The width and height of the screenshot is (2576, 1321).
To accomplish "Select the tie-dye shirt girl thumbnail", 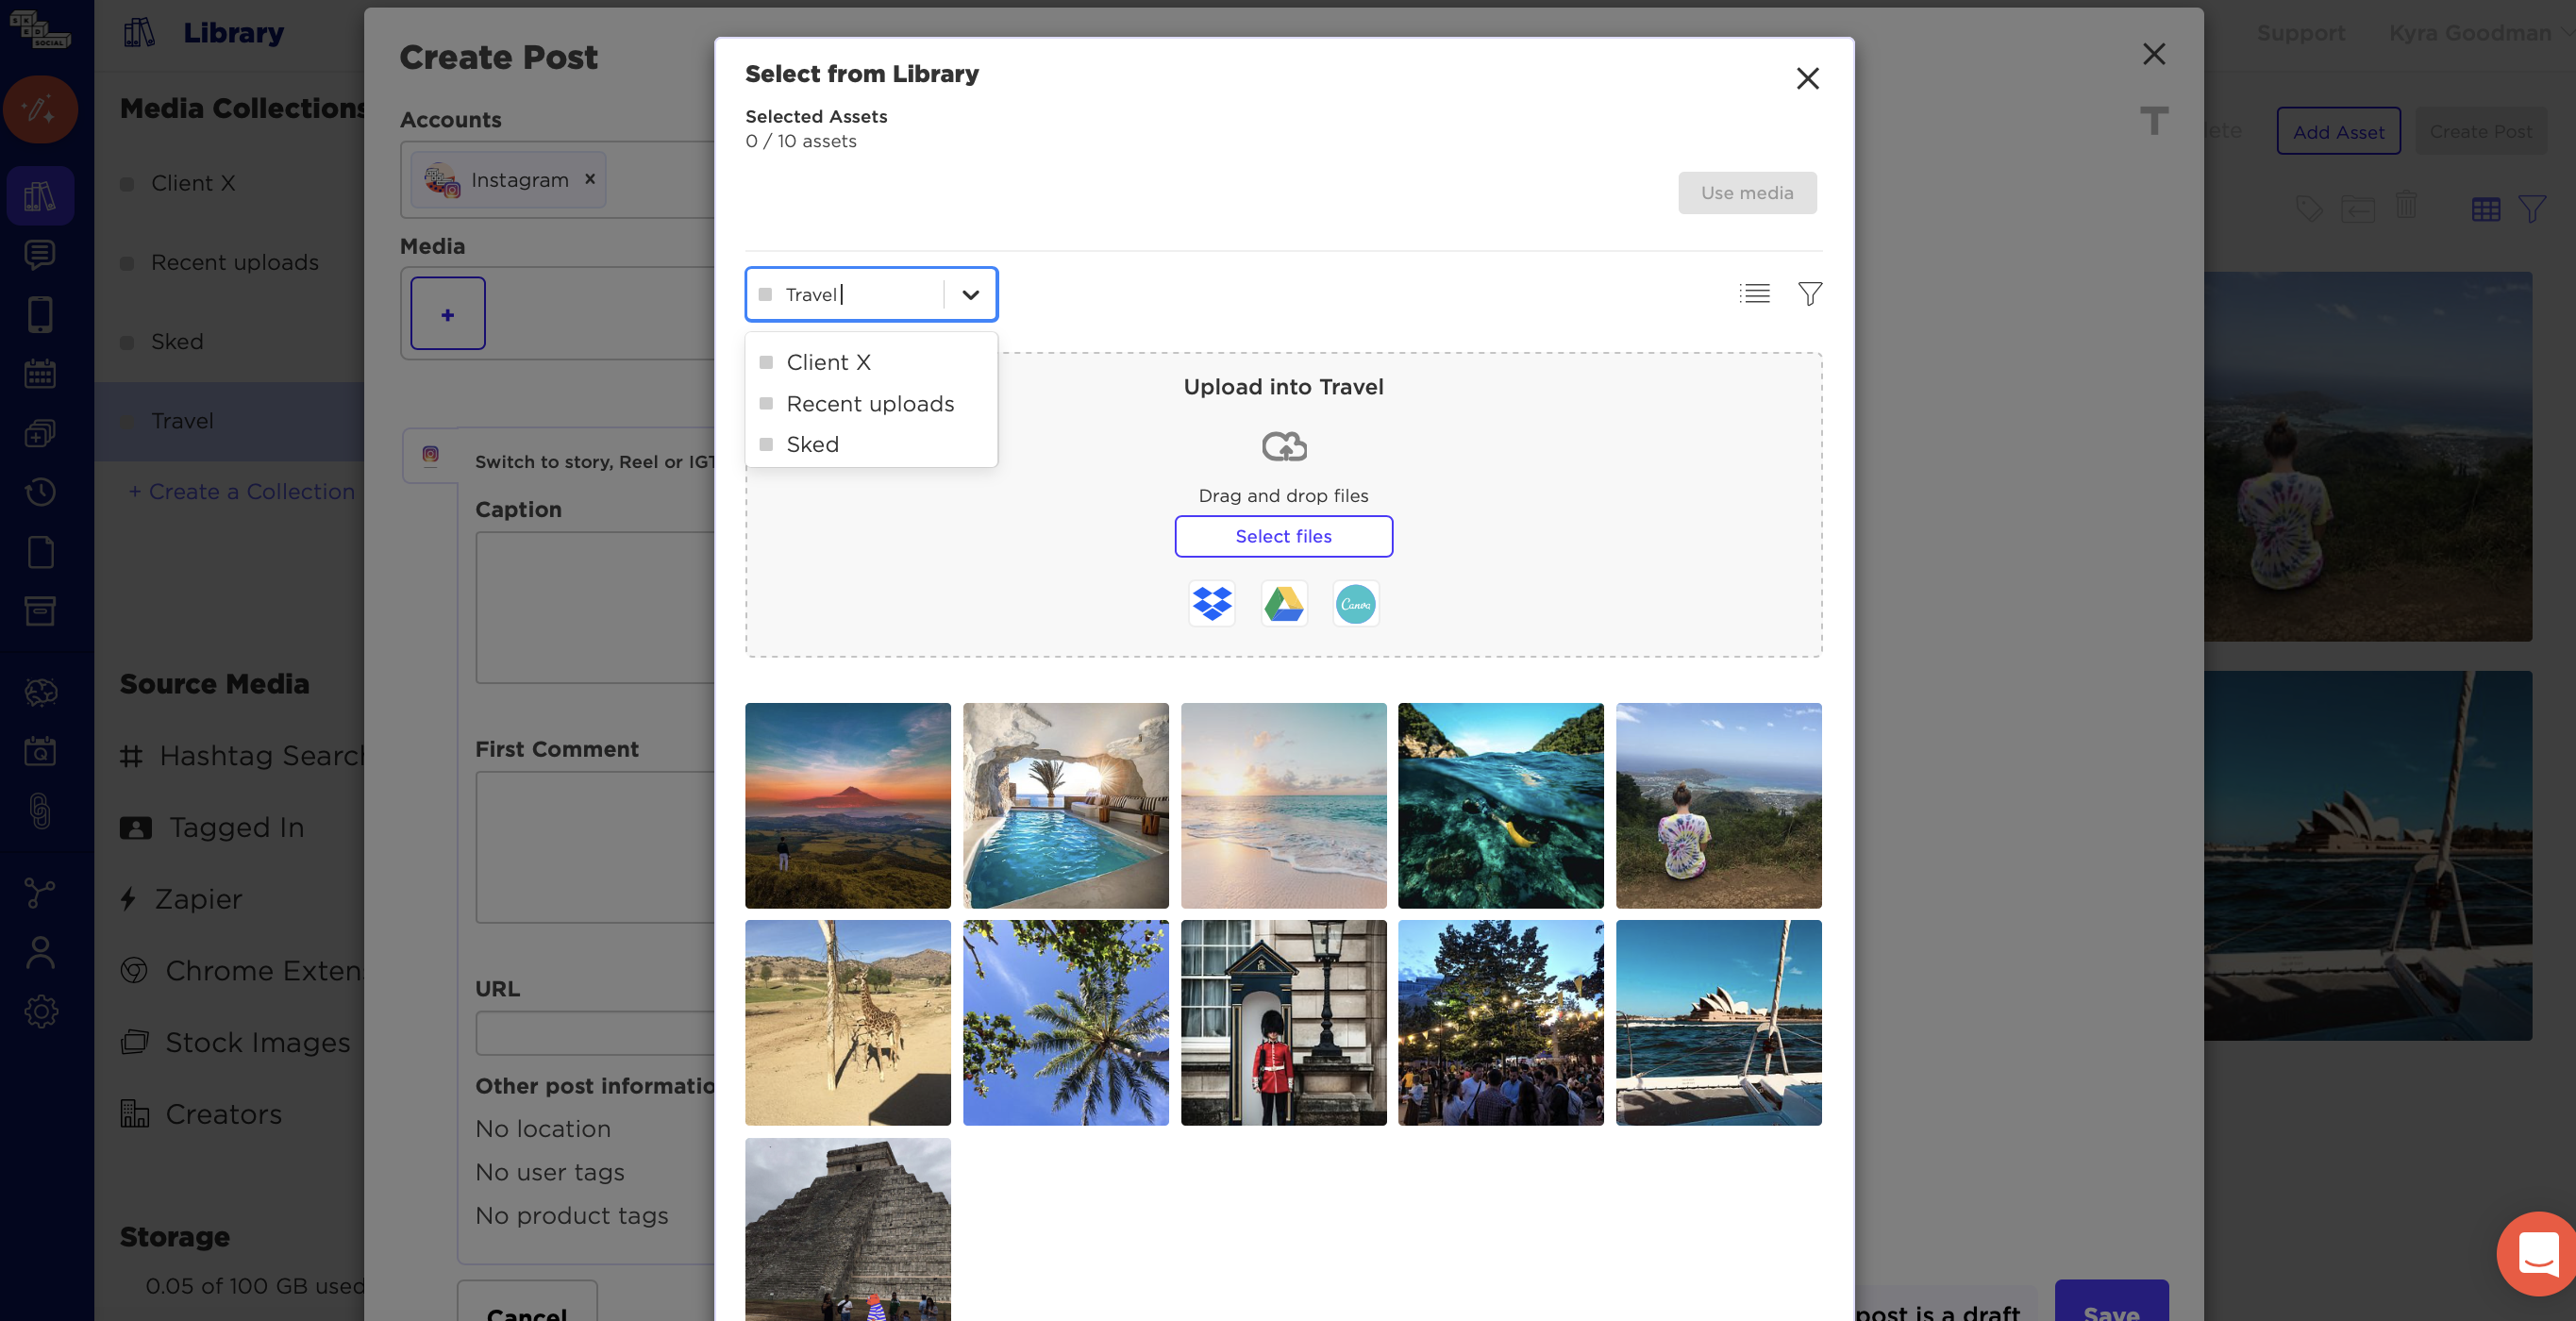I will [1719, 806].
